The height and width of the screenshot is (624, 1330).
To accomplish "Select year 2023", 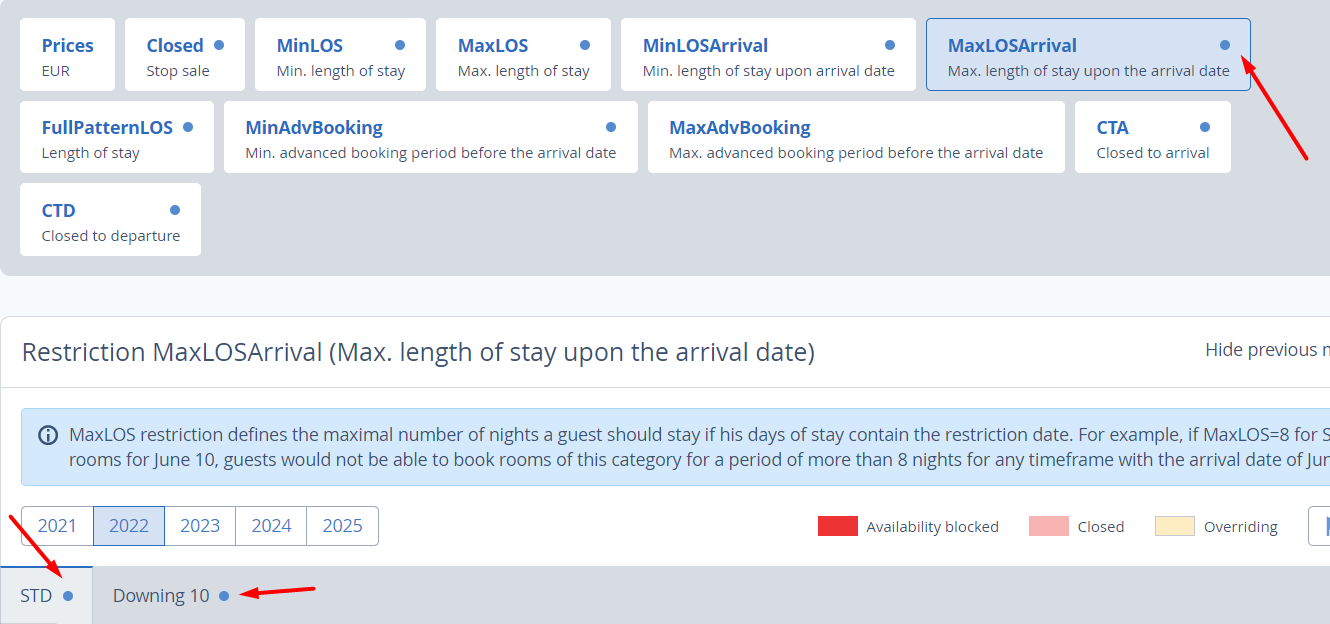I will click(200, 526).
